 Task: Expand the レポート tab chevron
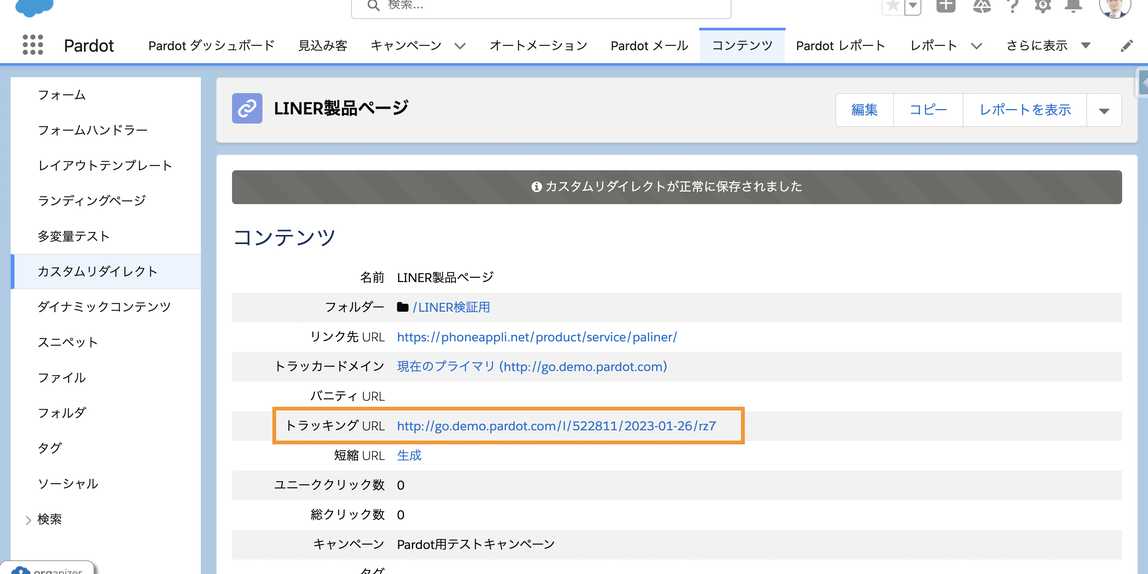click(x=976, y=45)
